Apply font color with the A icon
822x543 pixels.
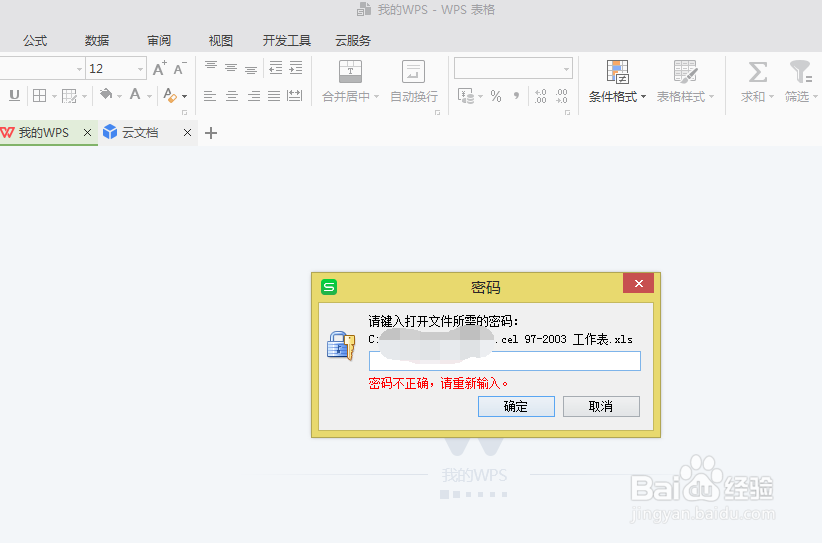pos(135,94)
